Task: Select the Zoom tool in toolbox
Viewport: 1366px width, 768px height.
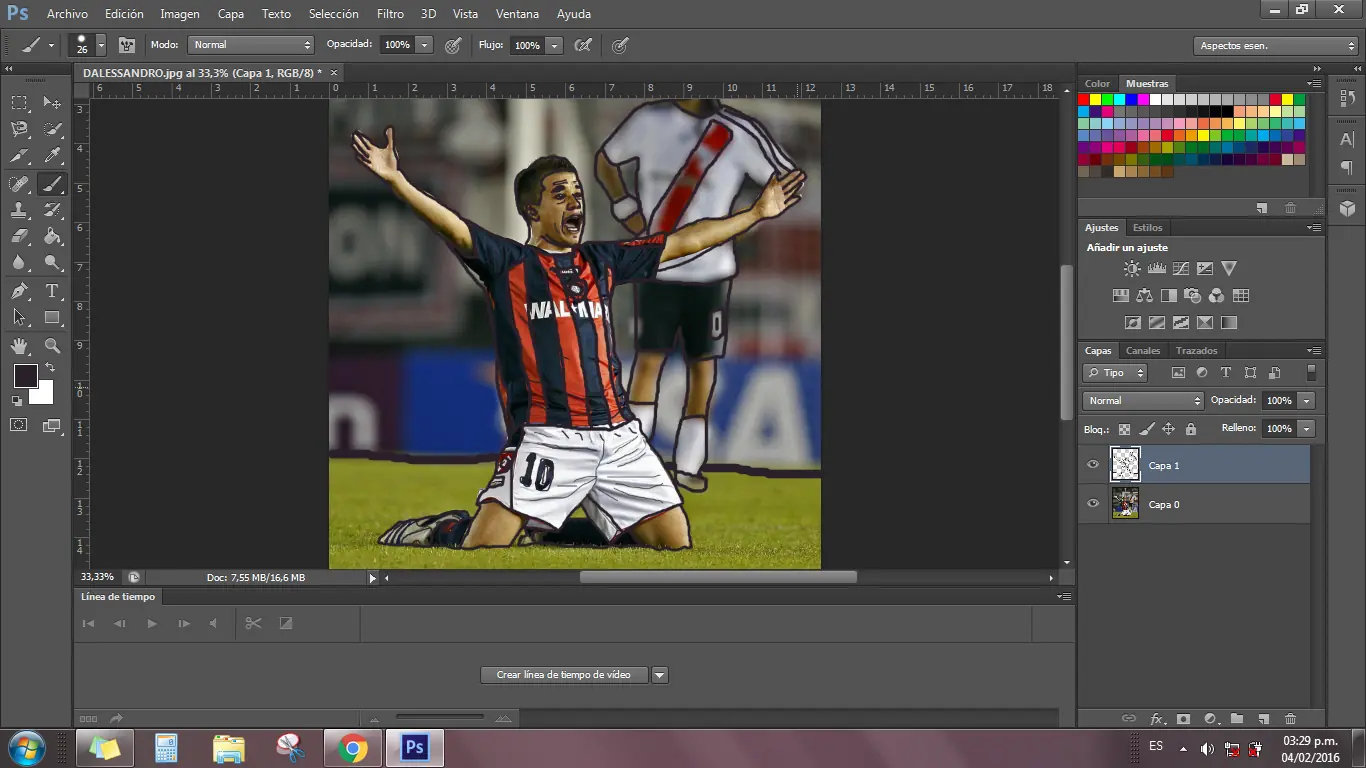Action: coord(52,346)
